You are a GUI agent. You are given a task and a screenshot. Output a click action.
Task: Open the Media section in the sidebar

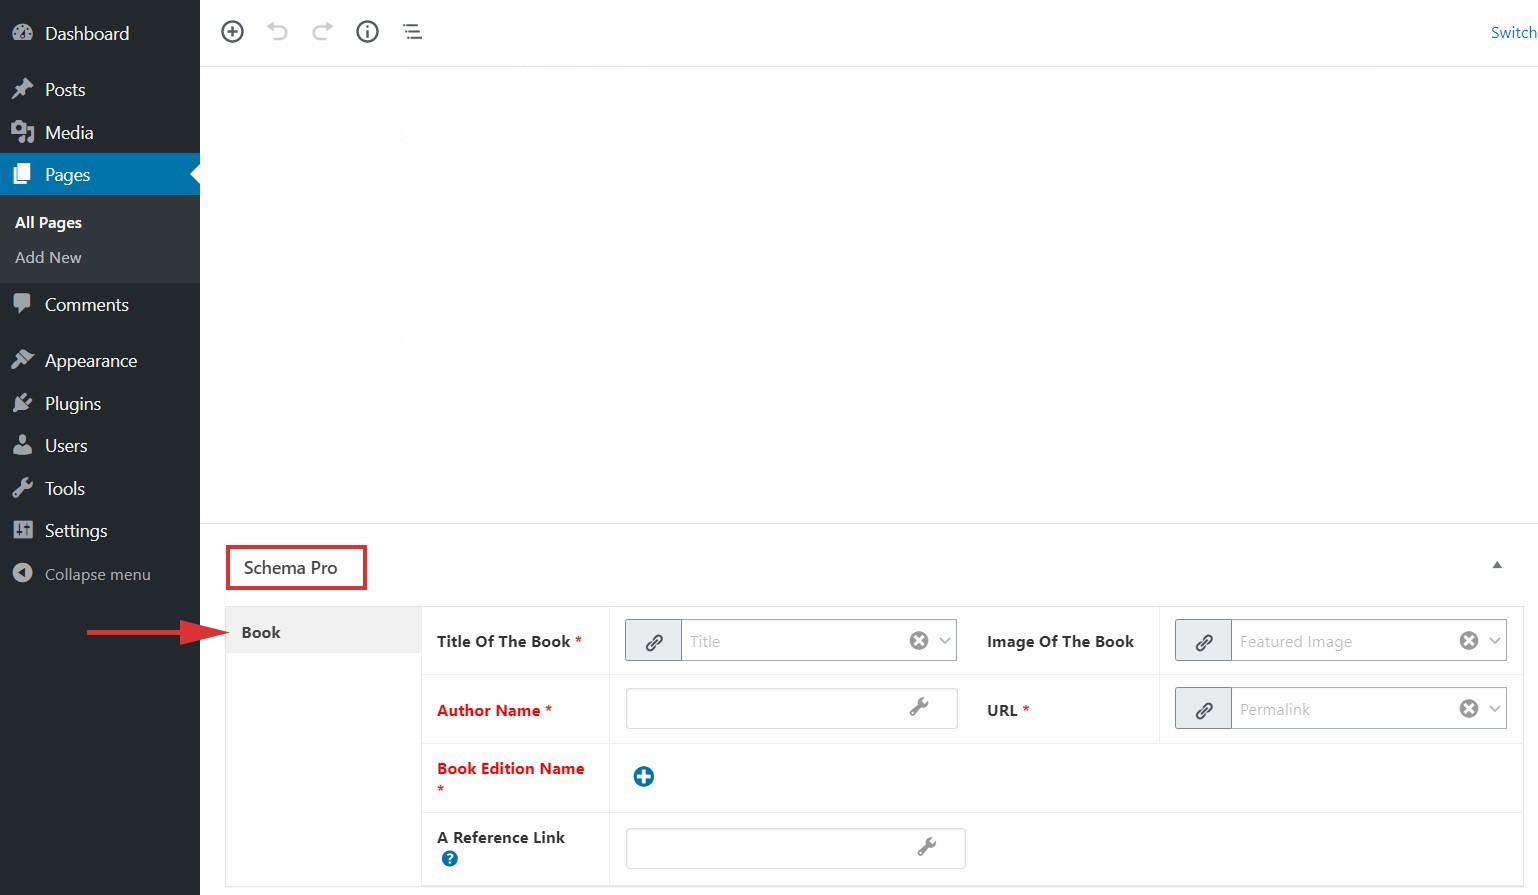68,131
